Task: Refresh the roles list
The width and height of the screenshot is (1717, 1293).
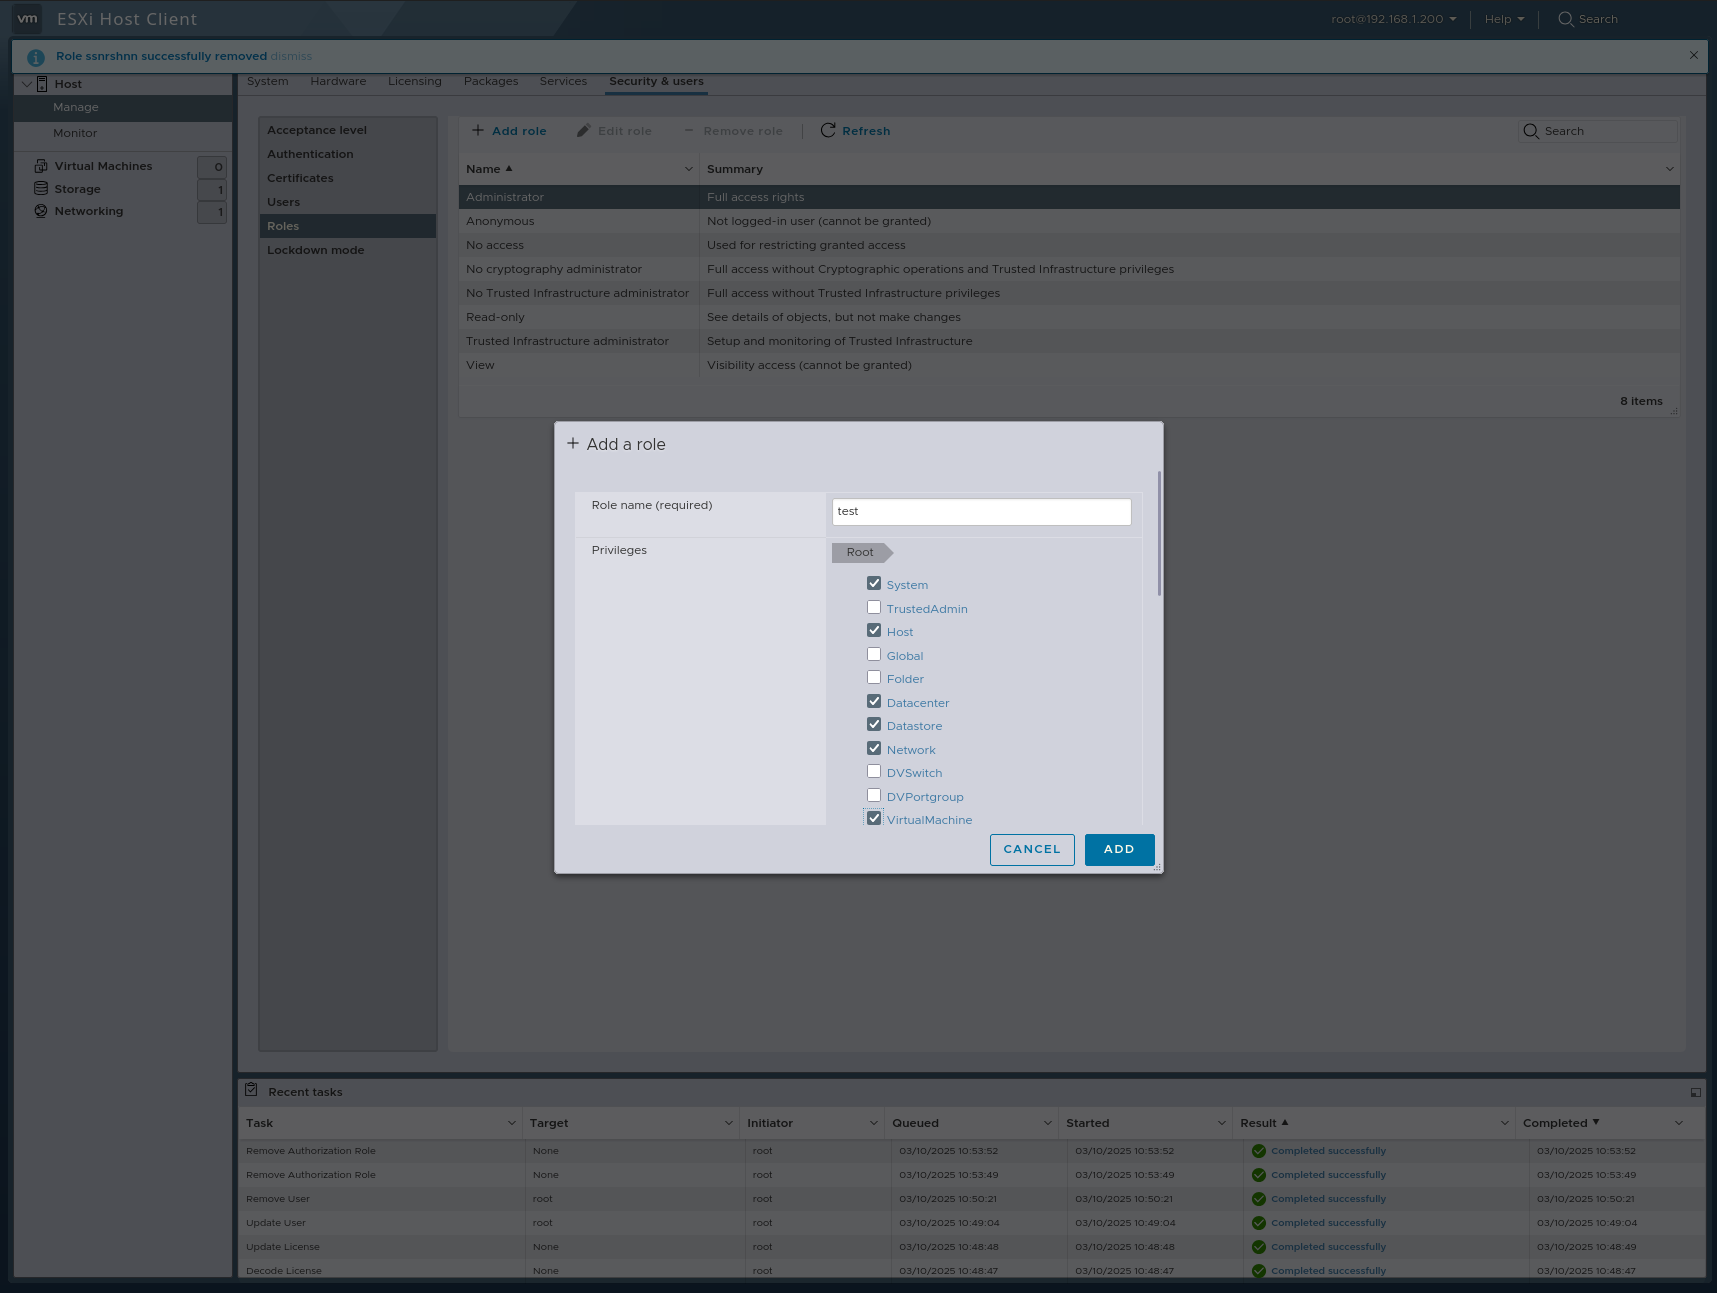Action: tap(827, 130)
